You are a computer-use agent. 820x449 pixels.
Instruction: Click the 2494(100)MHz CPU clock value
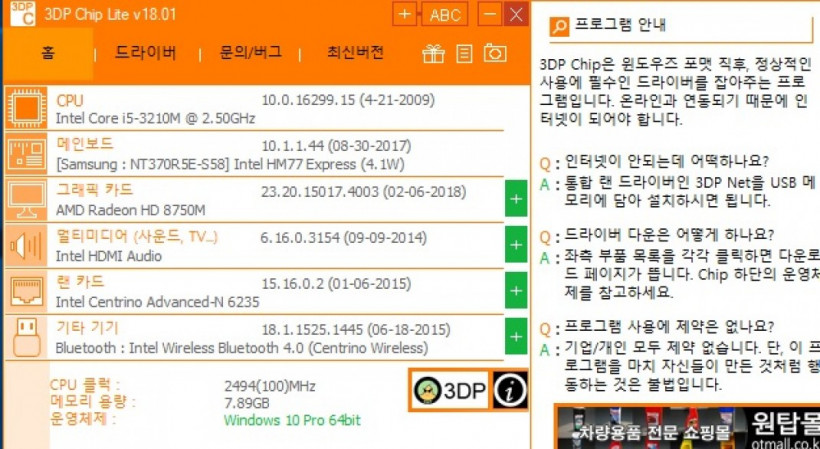coord(270,387)
